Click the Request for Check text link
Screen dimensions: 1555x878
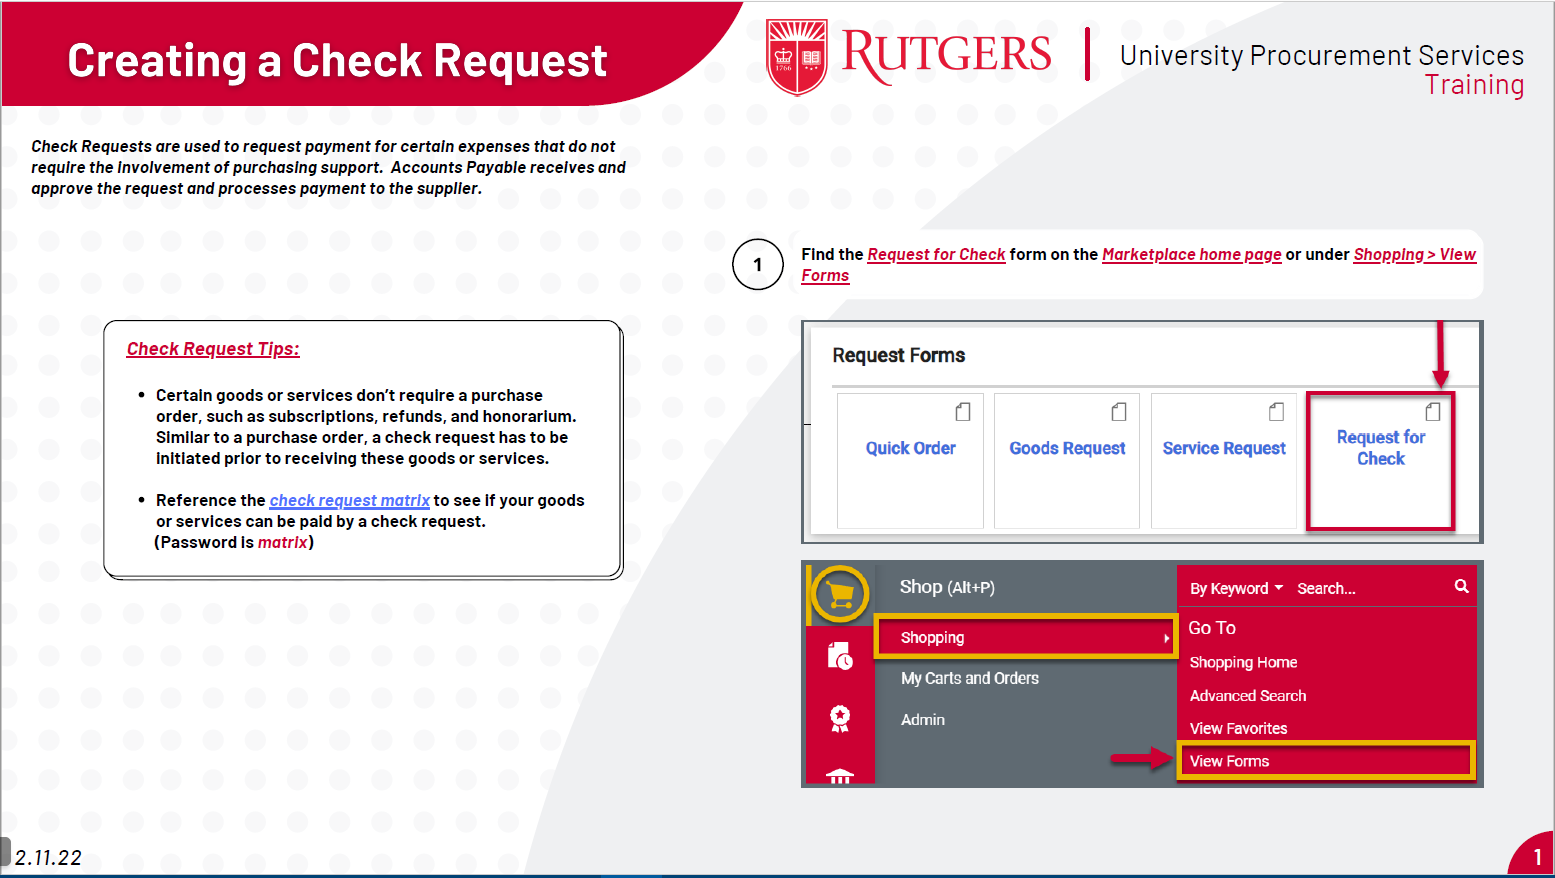pos(936,254)
